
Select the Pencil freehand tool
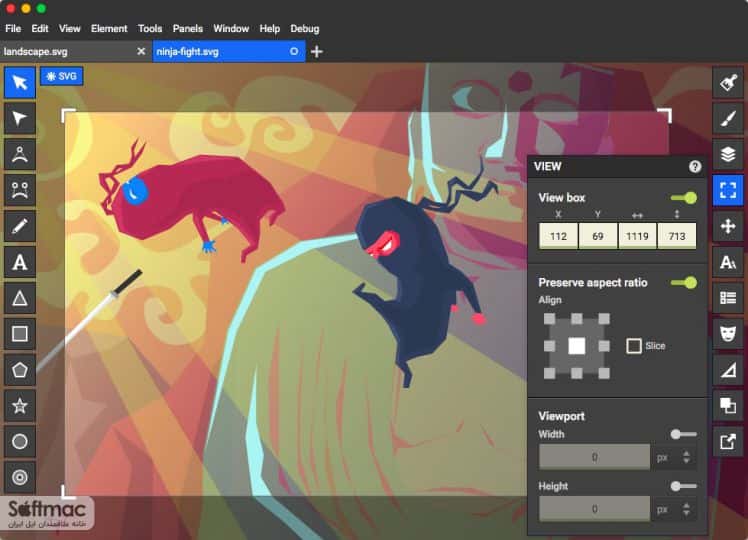(20, 226)
